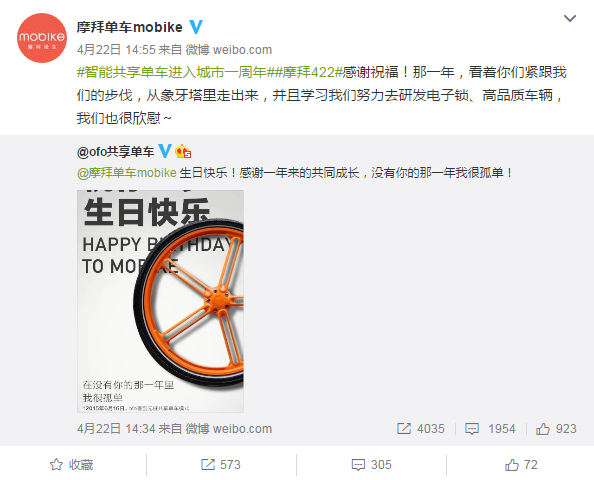Like the original ofo post with 923
Viewport: 594px width, 480px height.
542,428
